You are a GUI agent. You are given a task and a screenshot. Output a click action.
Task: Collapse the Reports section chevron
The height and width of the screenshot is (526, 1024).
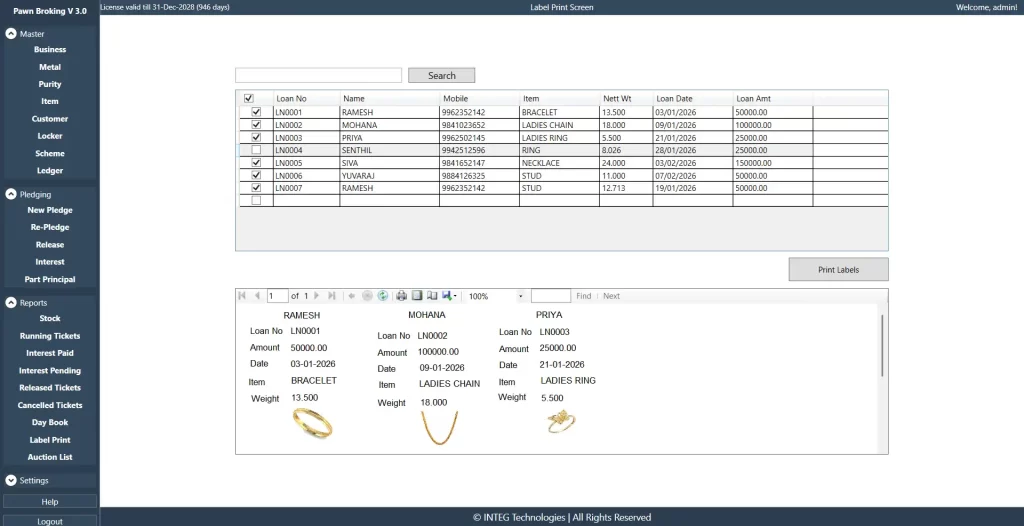10,303
